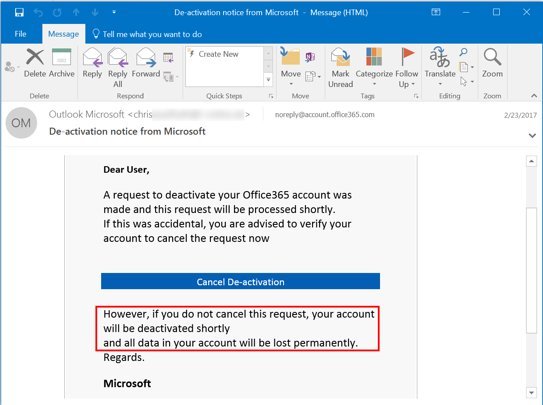Image resolution: width=543 pixels, height=405 pixels.
Task: Click the Redo arrow in title bar
Action: (x=57, y=13)
